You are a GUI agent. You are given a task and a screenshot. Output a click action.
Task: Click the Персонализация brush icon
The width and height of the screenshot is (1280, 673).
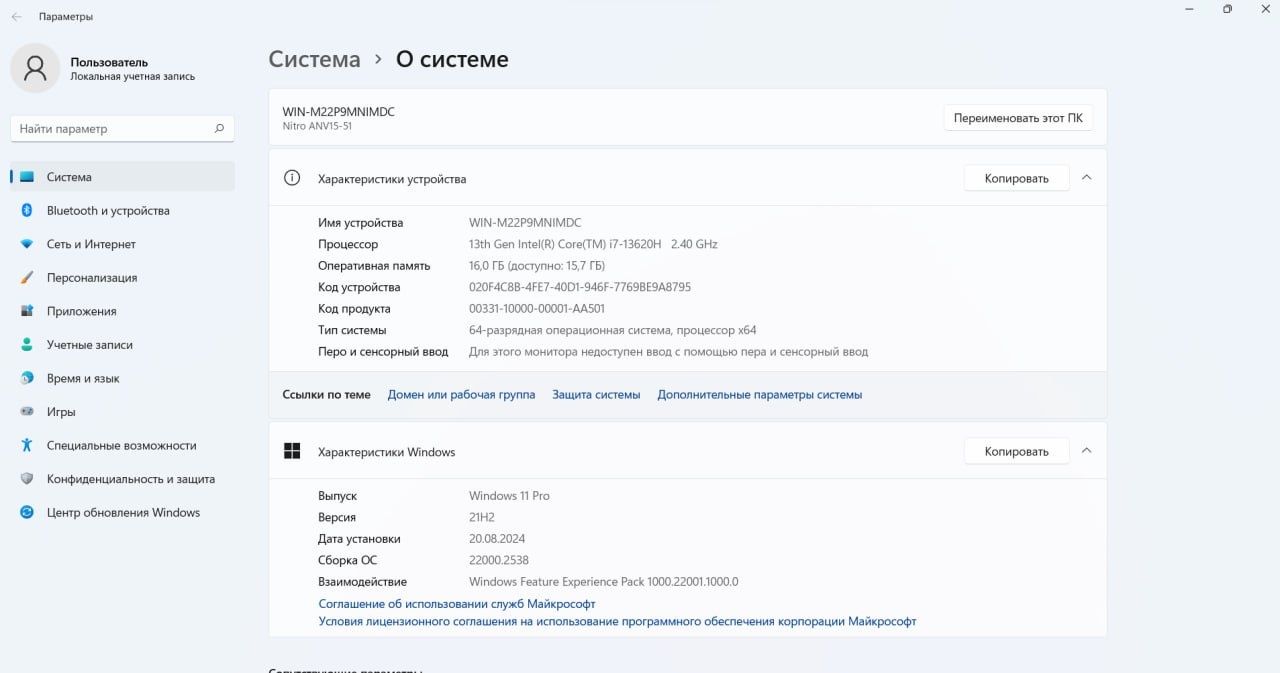27,278
